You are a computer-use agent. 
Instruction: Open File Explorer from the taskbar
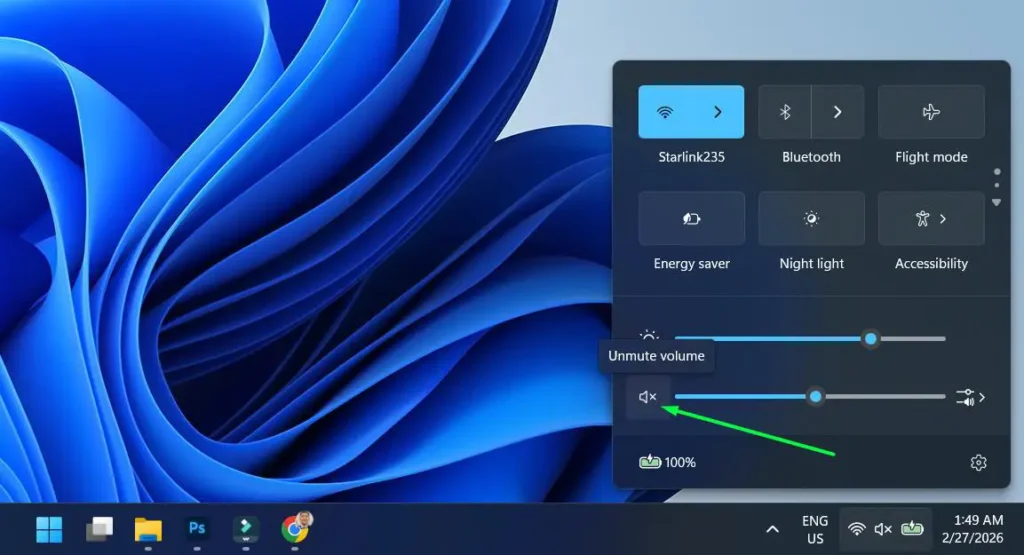(x=148, y=529)
